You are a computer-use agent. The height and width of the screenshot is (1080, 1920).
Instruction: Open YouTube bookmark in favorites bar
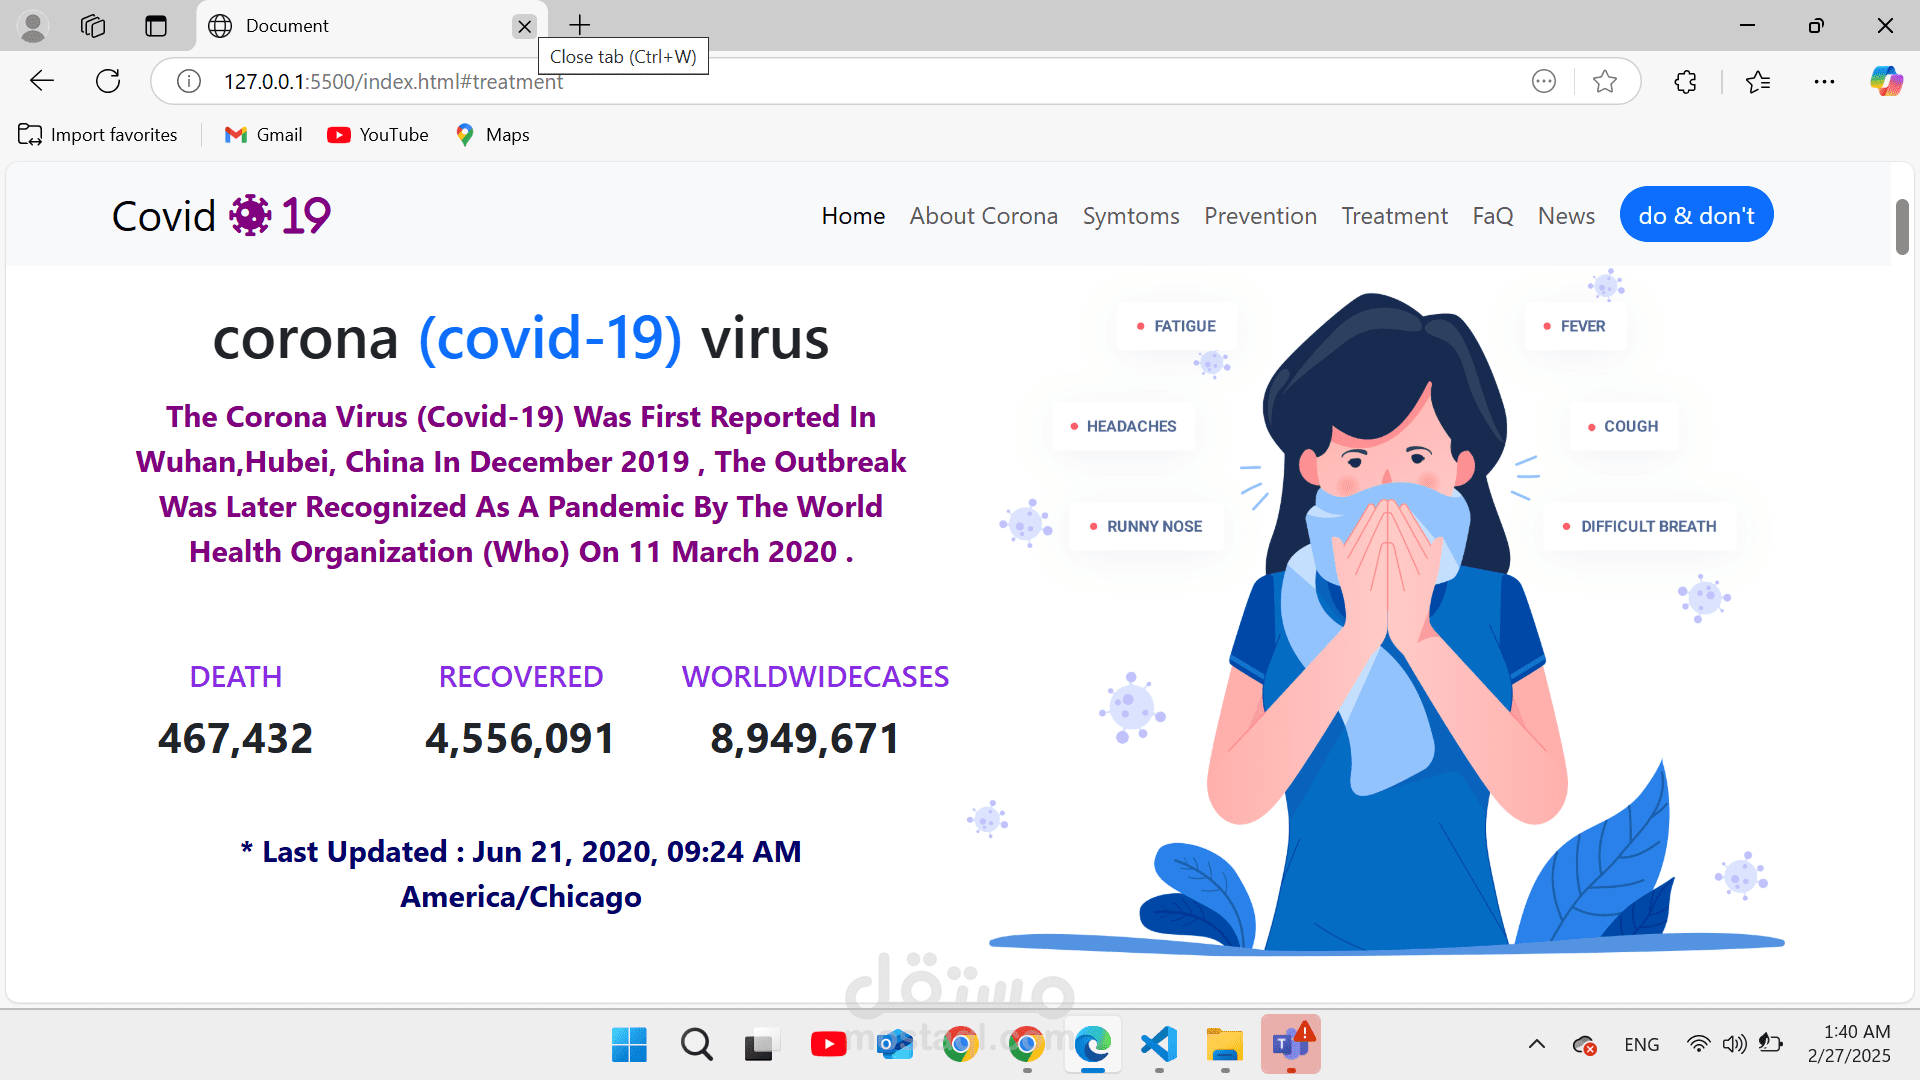pyautogui.click(x=378, y=135)
